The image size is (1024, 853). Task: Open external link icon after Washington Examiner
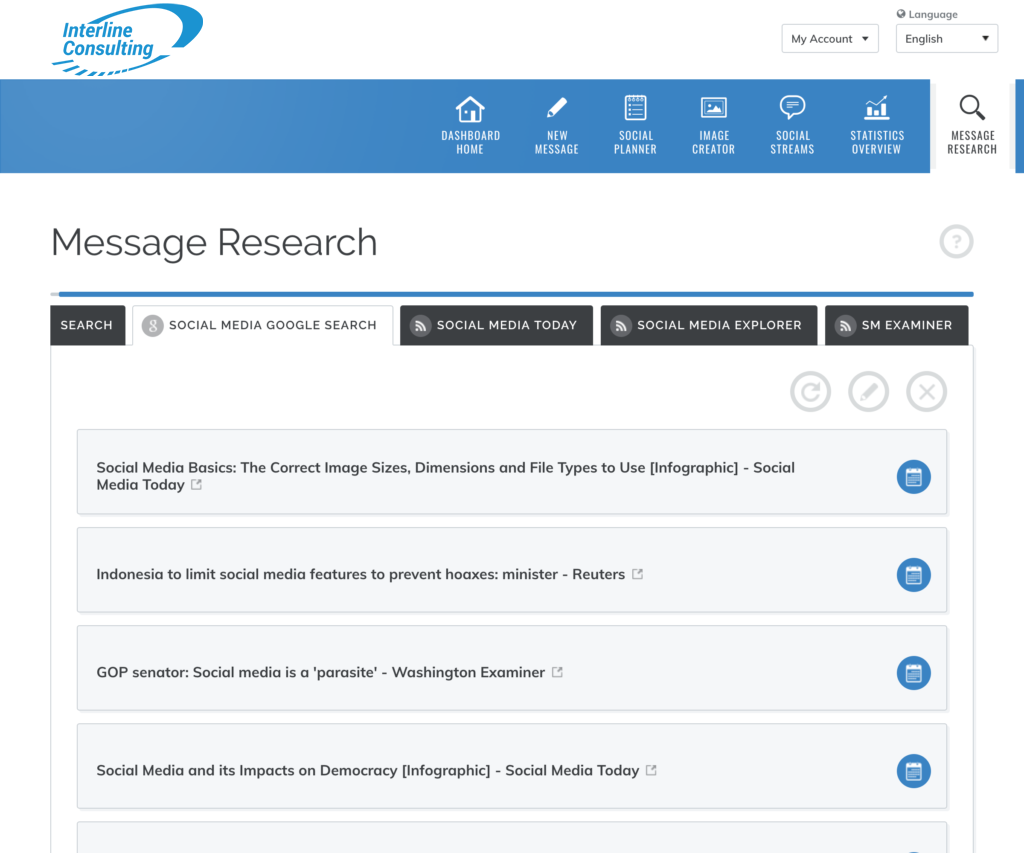pos(557,672)
